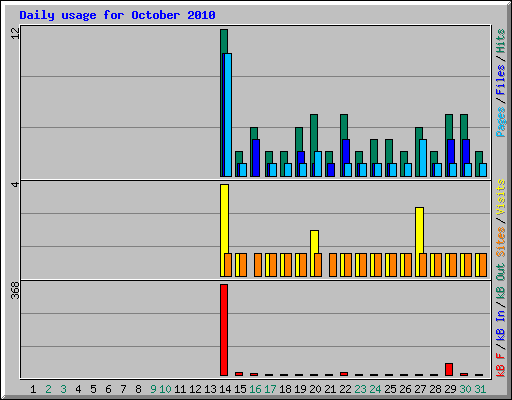
Task: Select green day label '31'
Action: [x=480, y=389]
